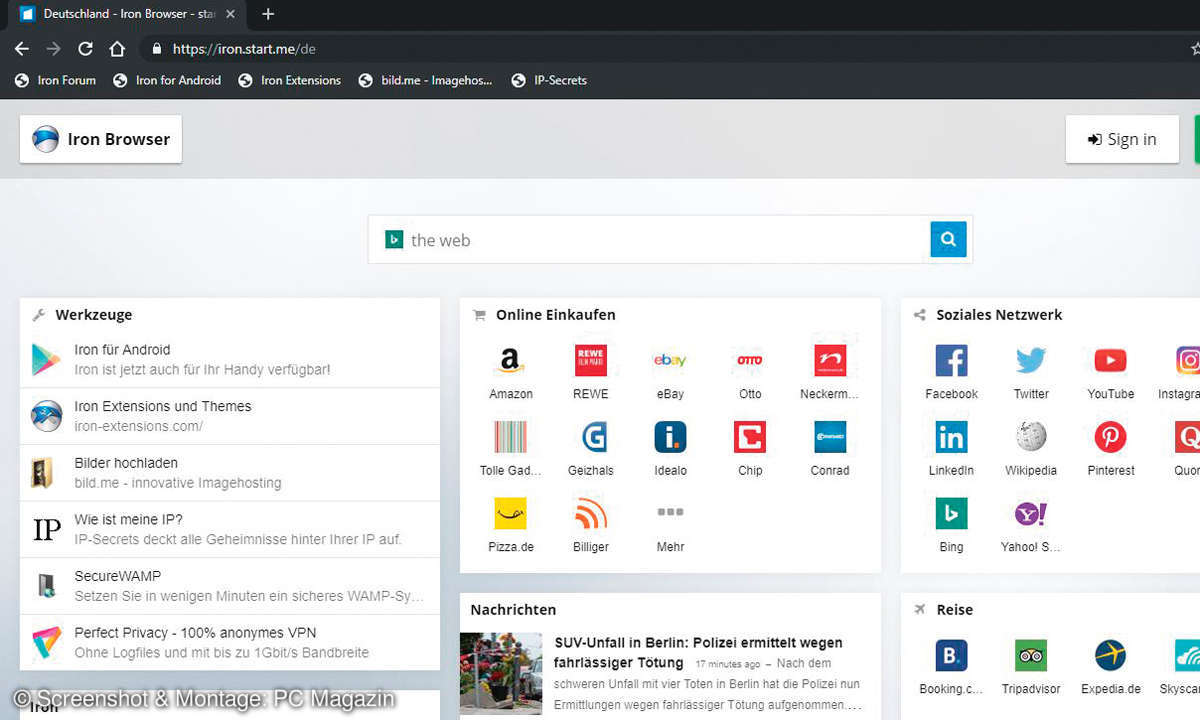Open the Otto shop icon

pos(750,361)
